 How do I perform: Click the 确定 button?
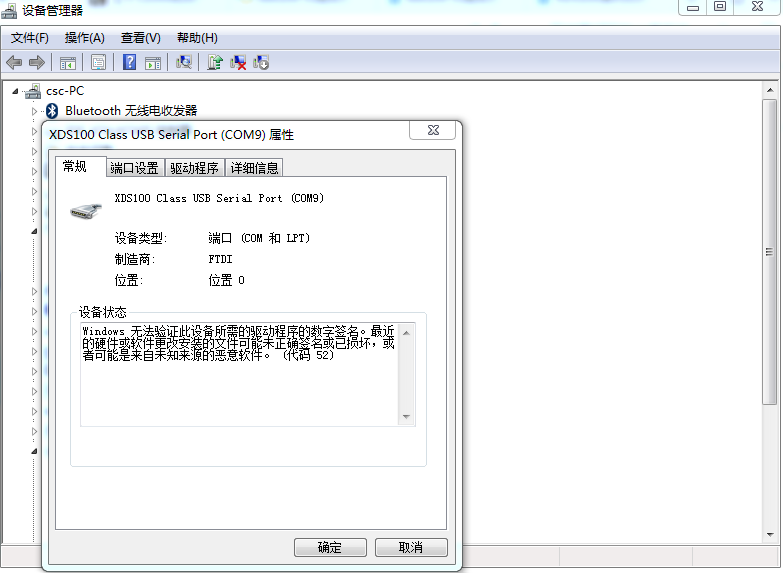coord(330,547)
